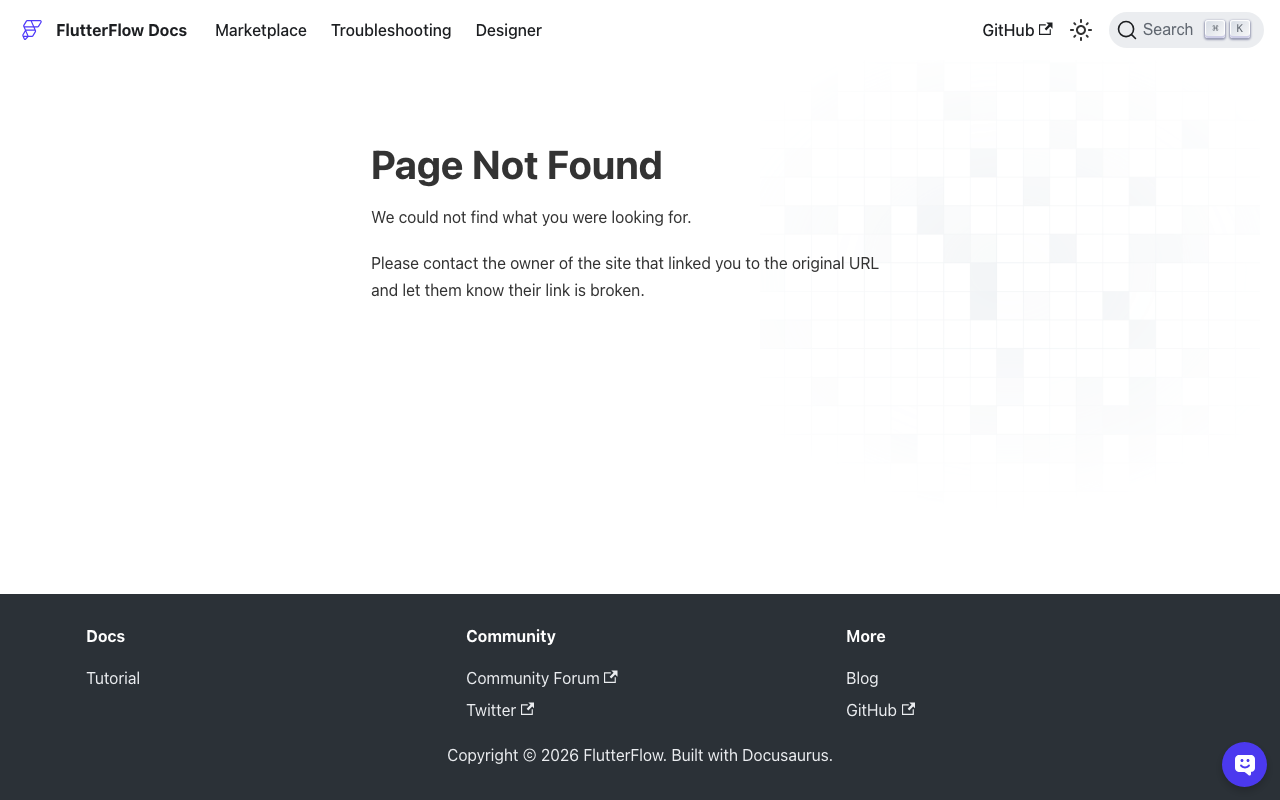Open the Blog link in the footer
1280x800 pixels.
862,678
